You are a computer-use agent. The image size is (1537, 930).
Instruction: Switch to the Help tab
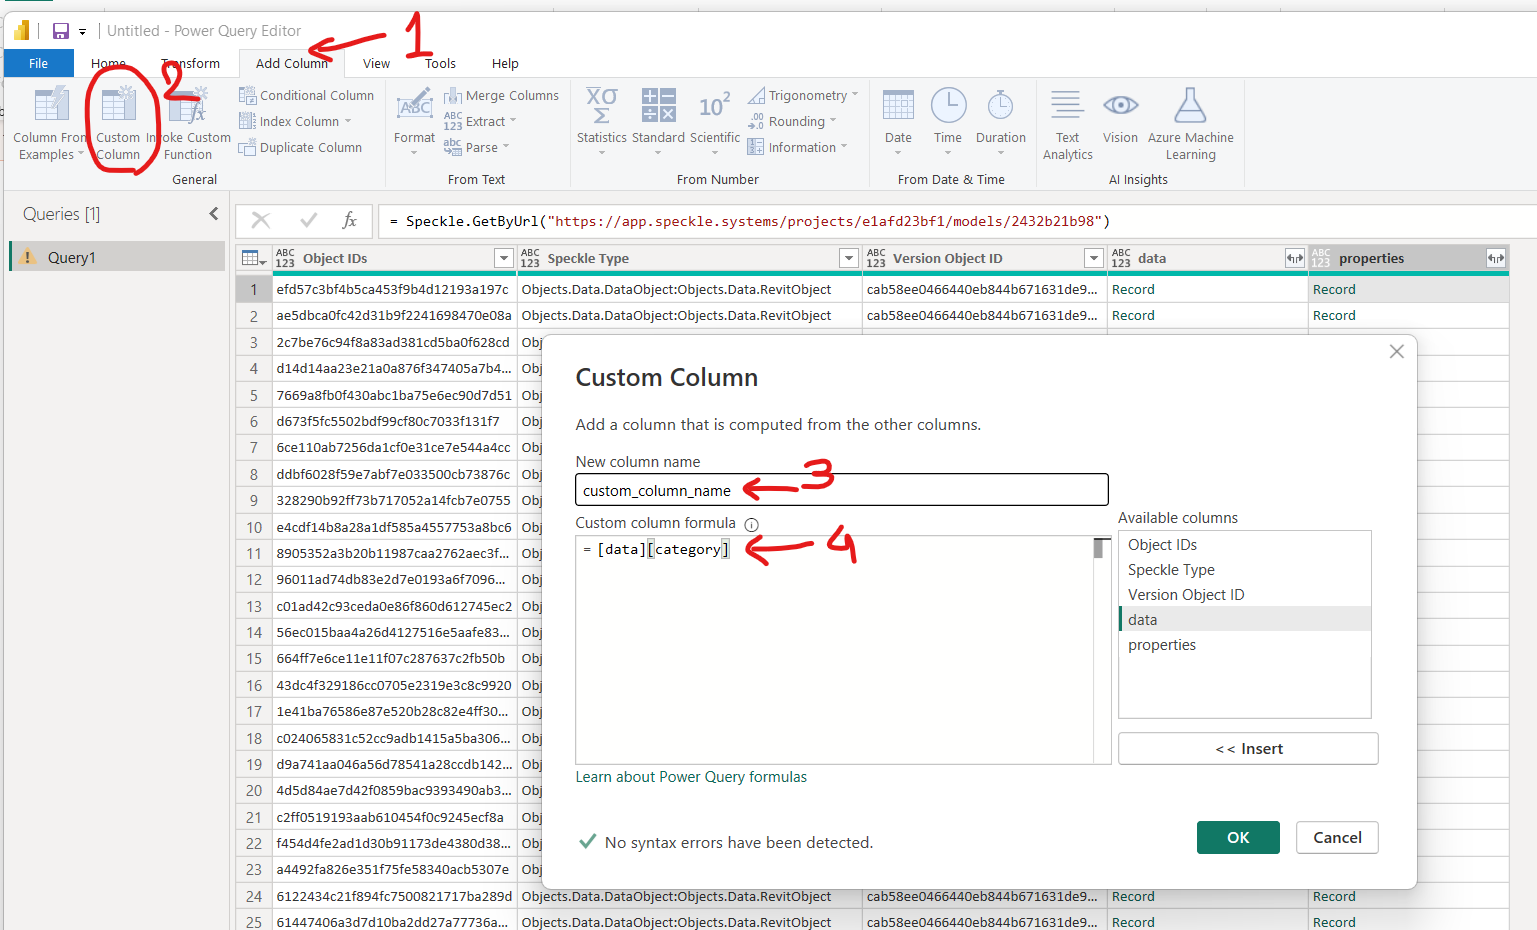tap(505, 63)
